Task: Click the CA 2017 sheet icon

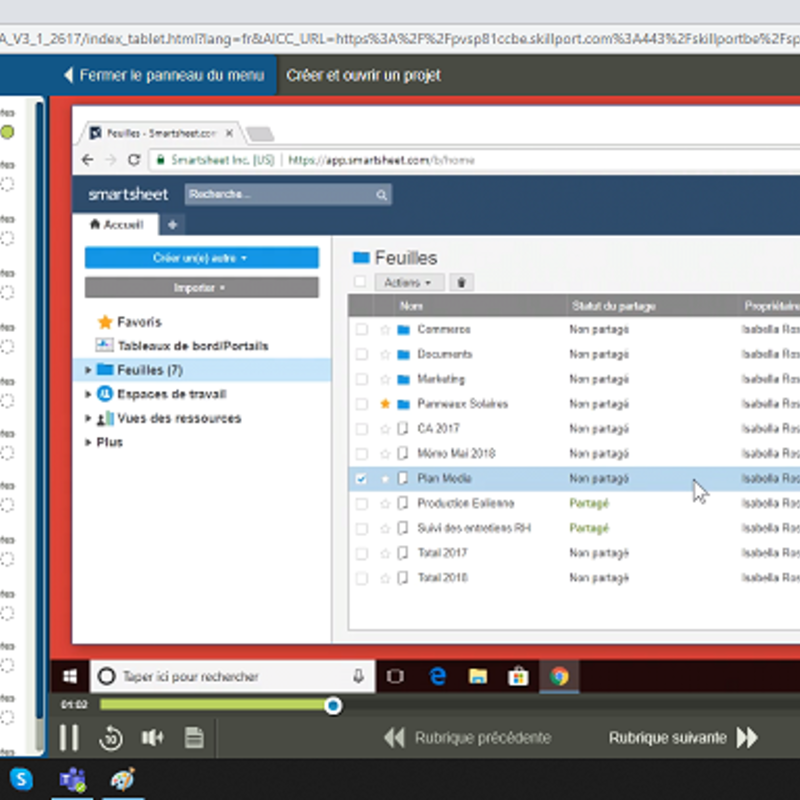Action: pos(403,429)
